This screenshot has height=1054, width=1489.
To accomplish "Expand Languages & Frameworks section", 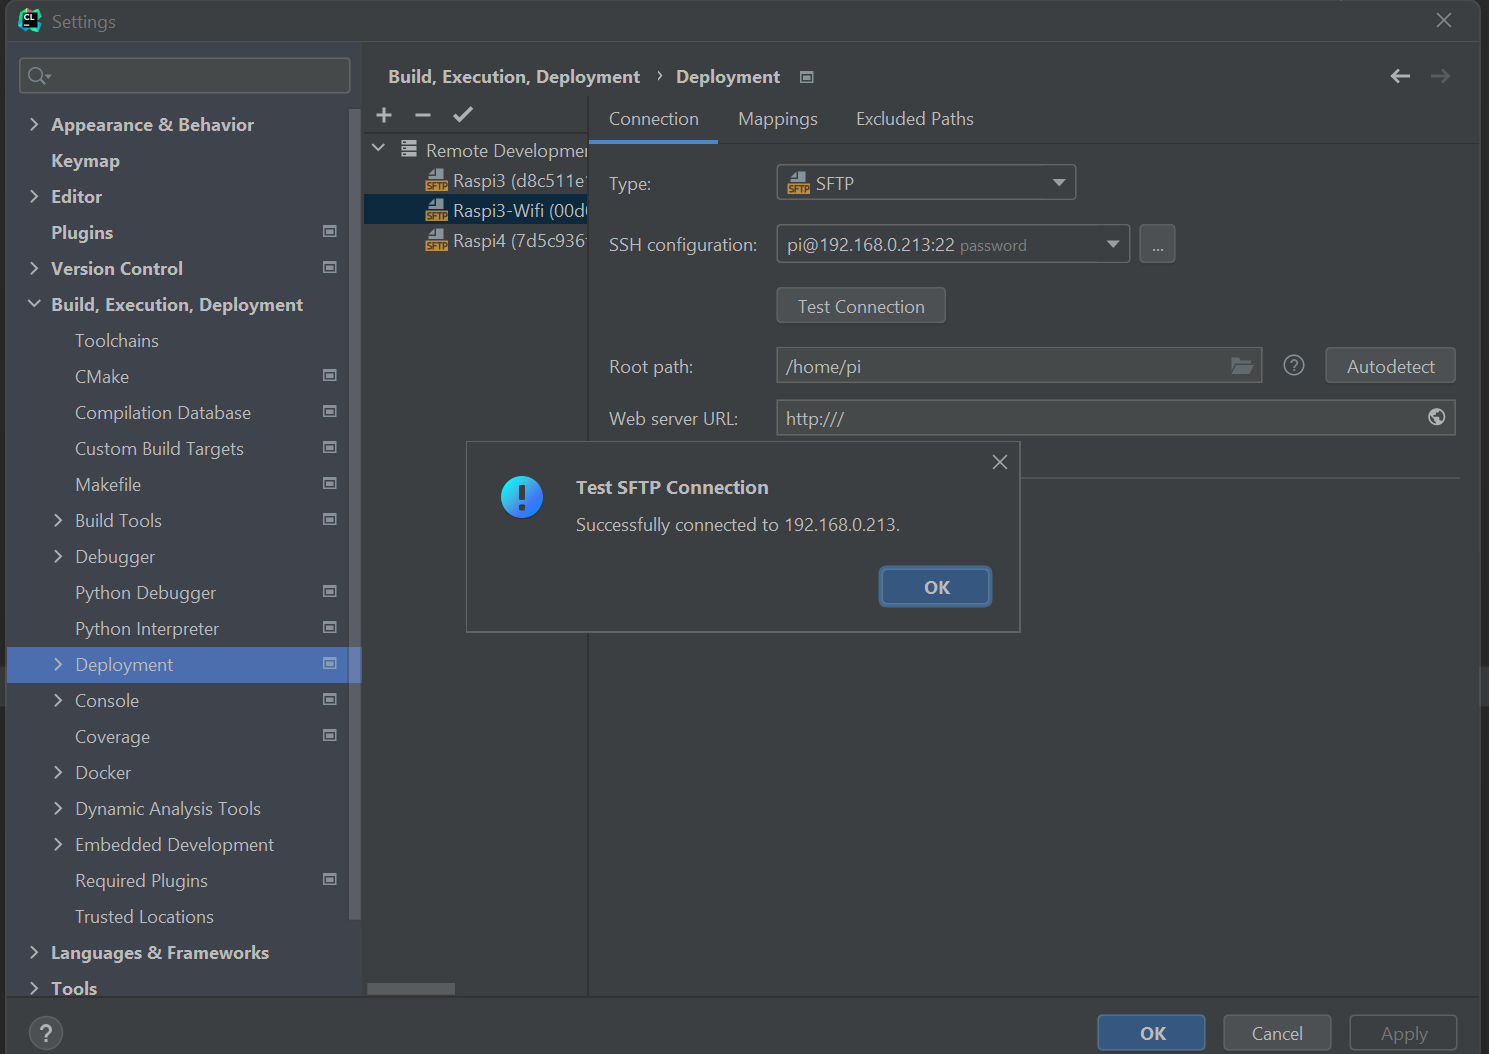I will pyautogui.click(x=34, y=952).
